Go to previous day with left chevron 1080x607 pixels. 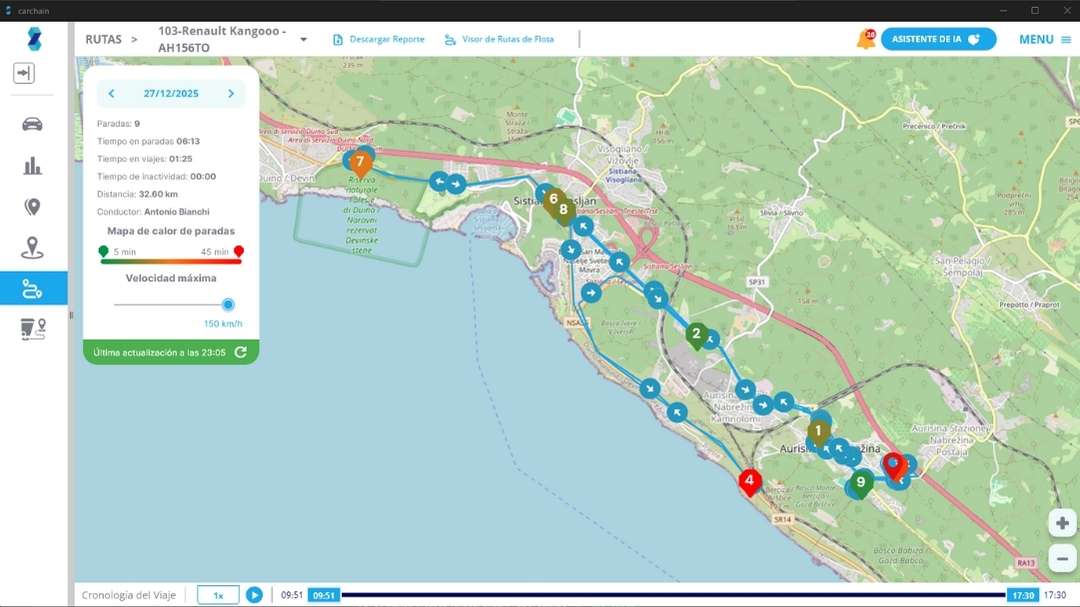point(111,92)
